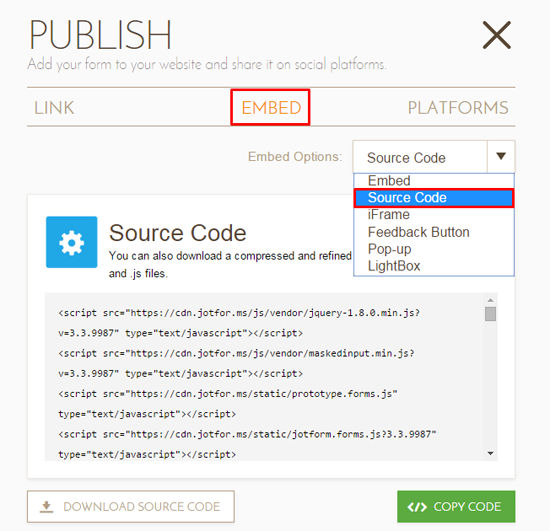Choose Embed from the options list
The width and height of the screenshot is (550, 531).
[x=434, y=181]
